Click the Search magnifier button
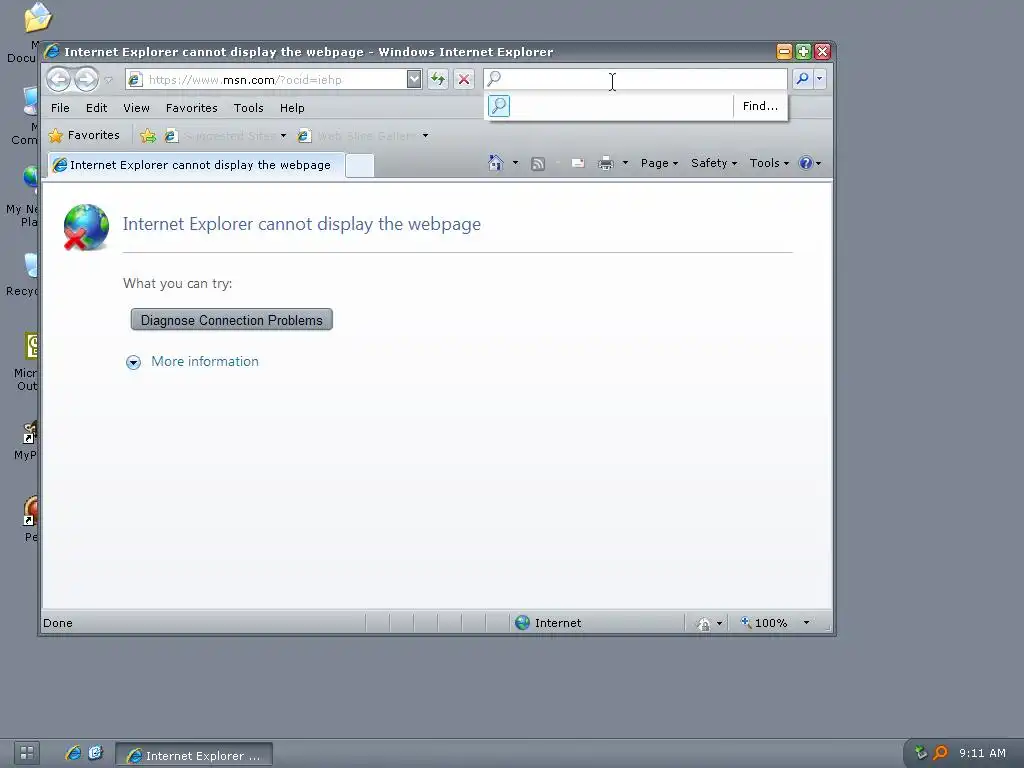 tap(802, 79)
